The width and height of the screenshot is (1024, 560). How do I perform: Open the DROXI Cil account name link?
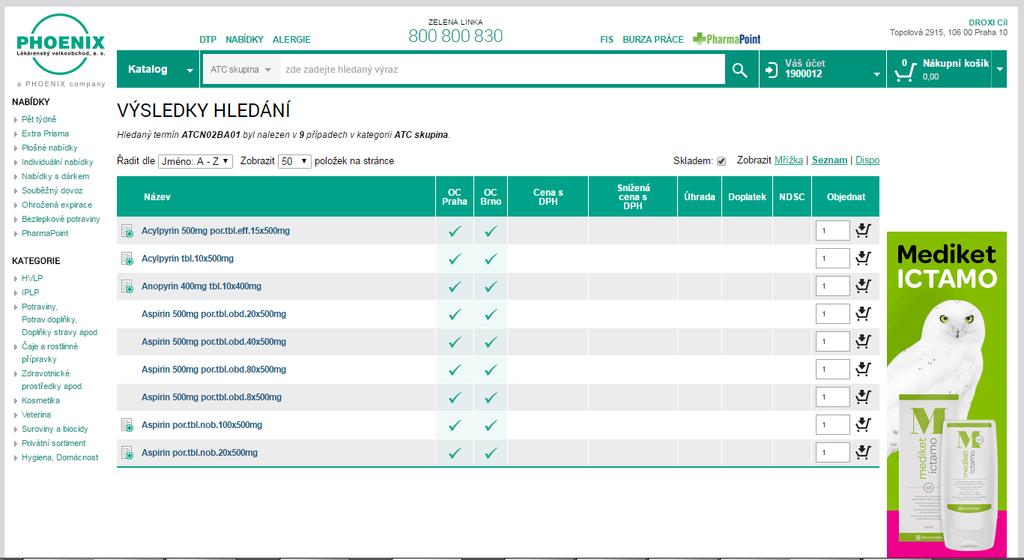point(987,22)
